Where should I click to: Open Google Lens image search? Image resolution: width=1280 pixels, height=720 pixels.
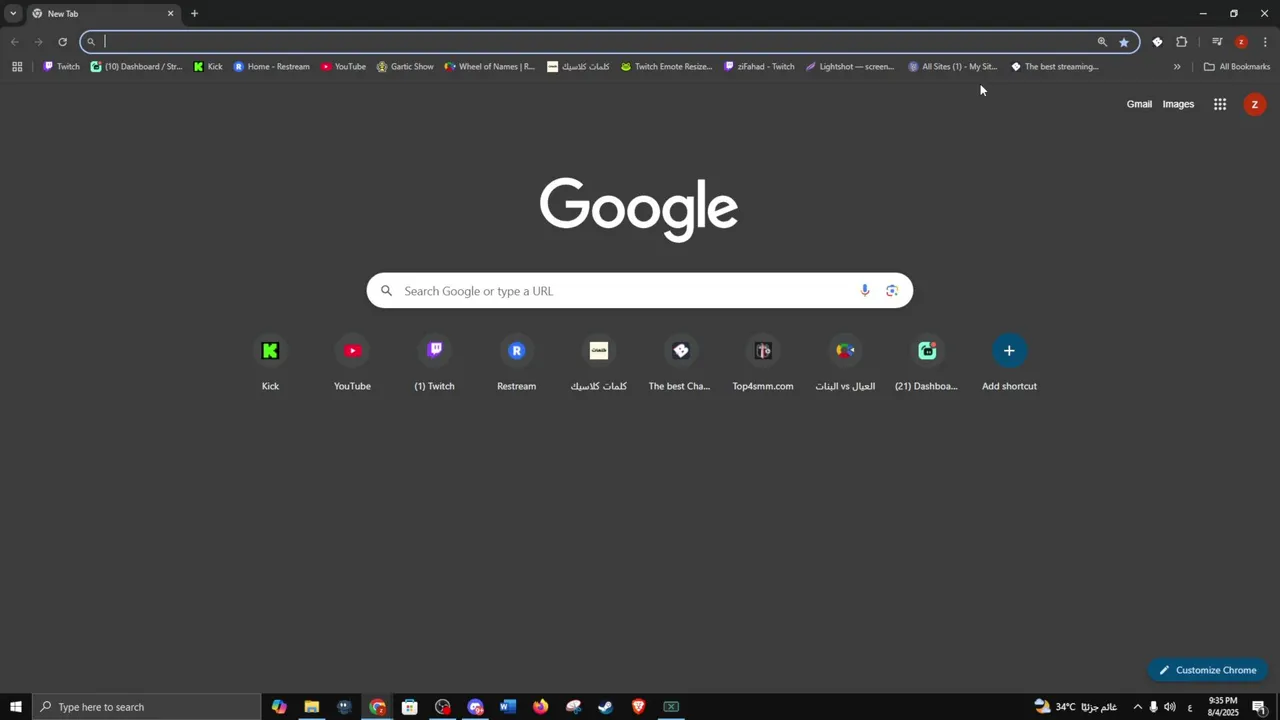point(892,291)
